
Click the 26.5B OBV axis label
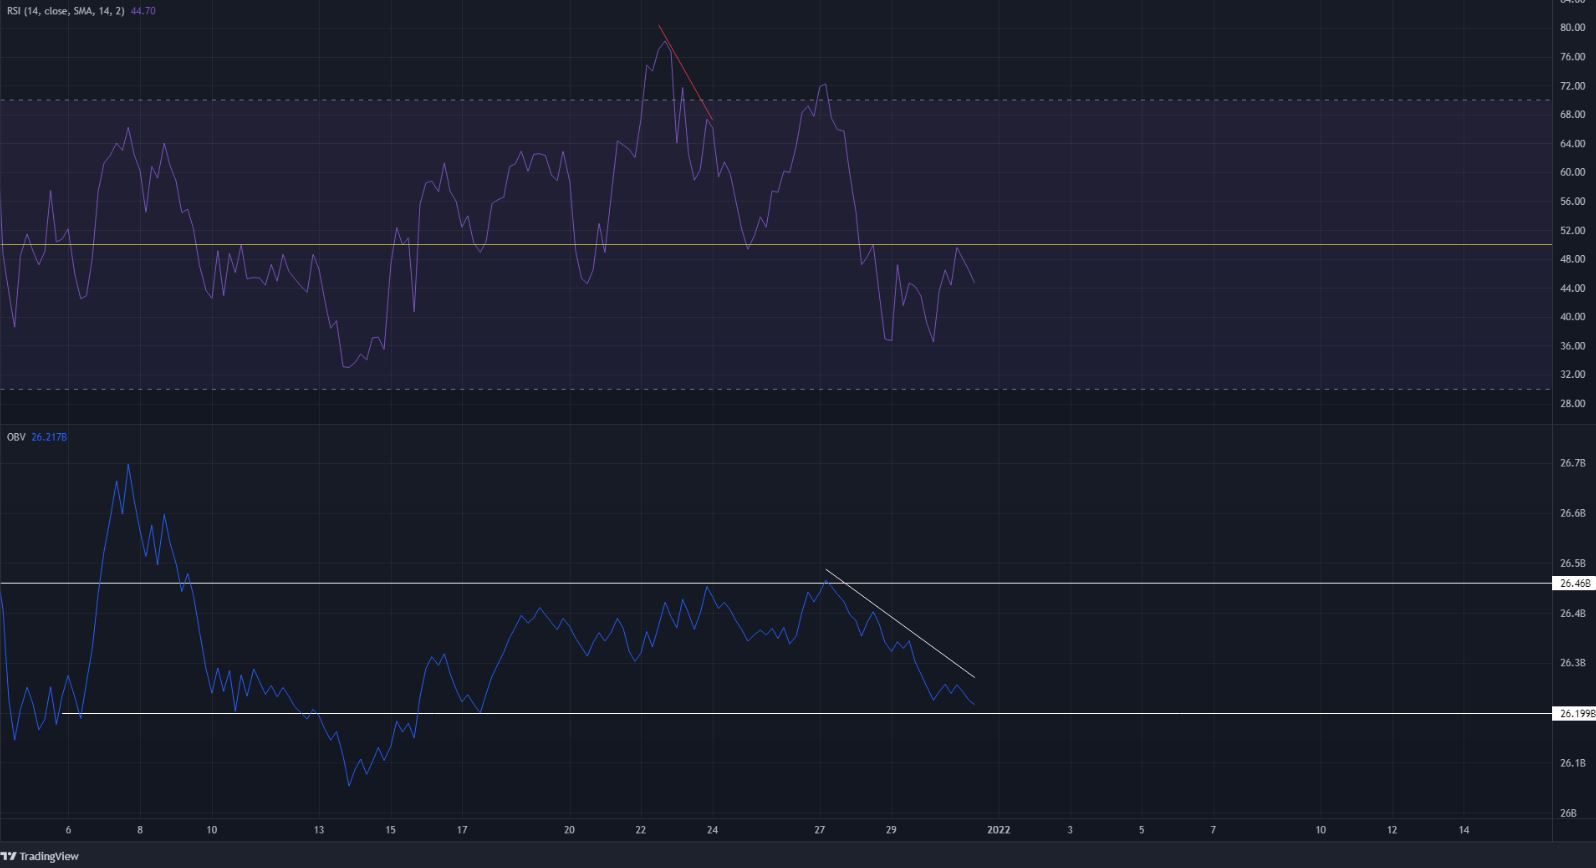1572,563
